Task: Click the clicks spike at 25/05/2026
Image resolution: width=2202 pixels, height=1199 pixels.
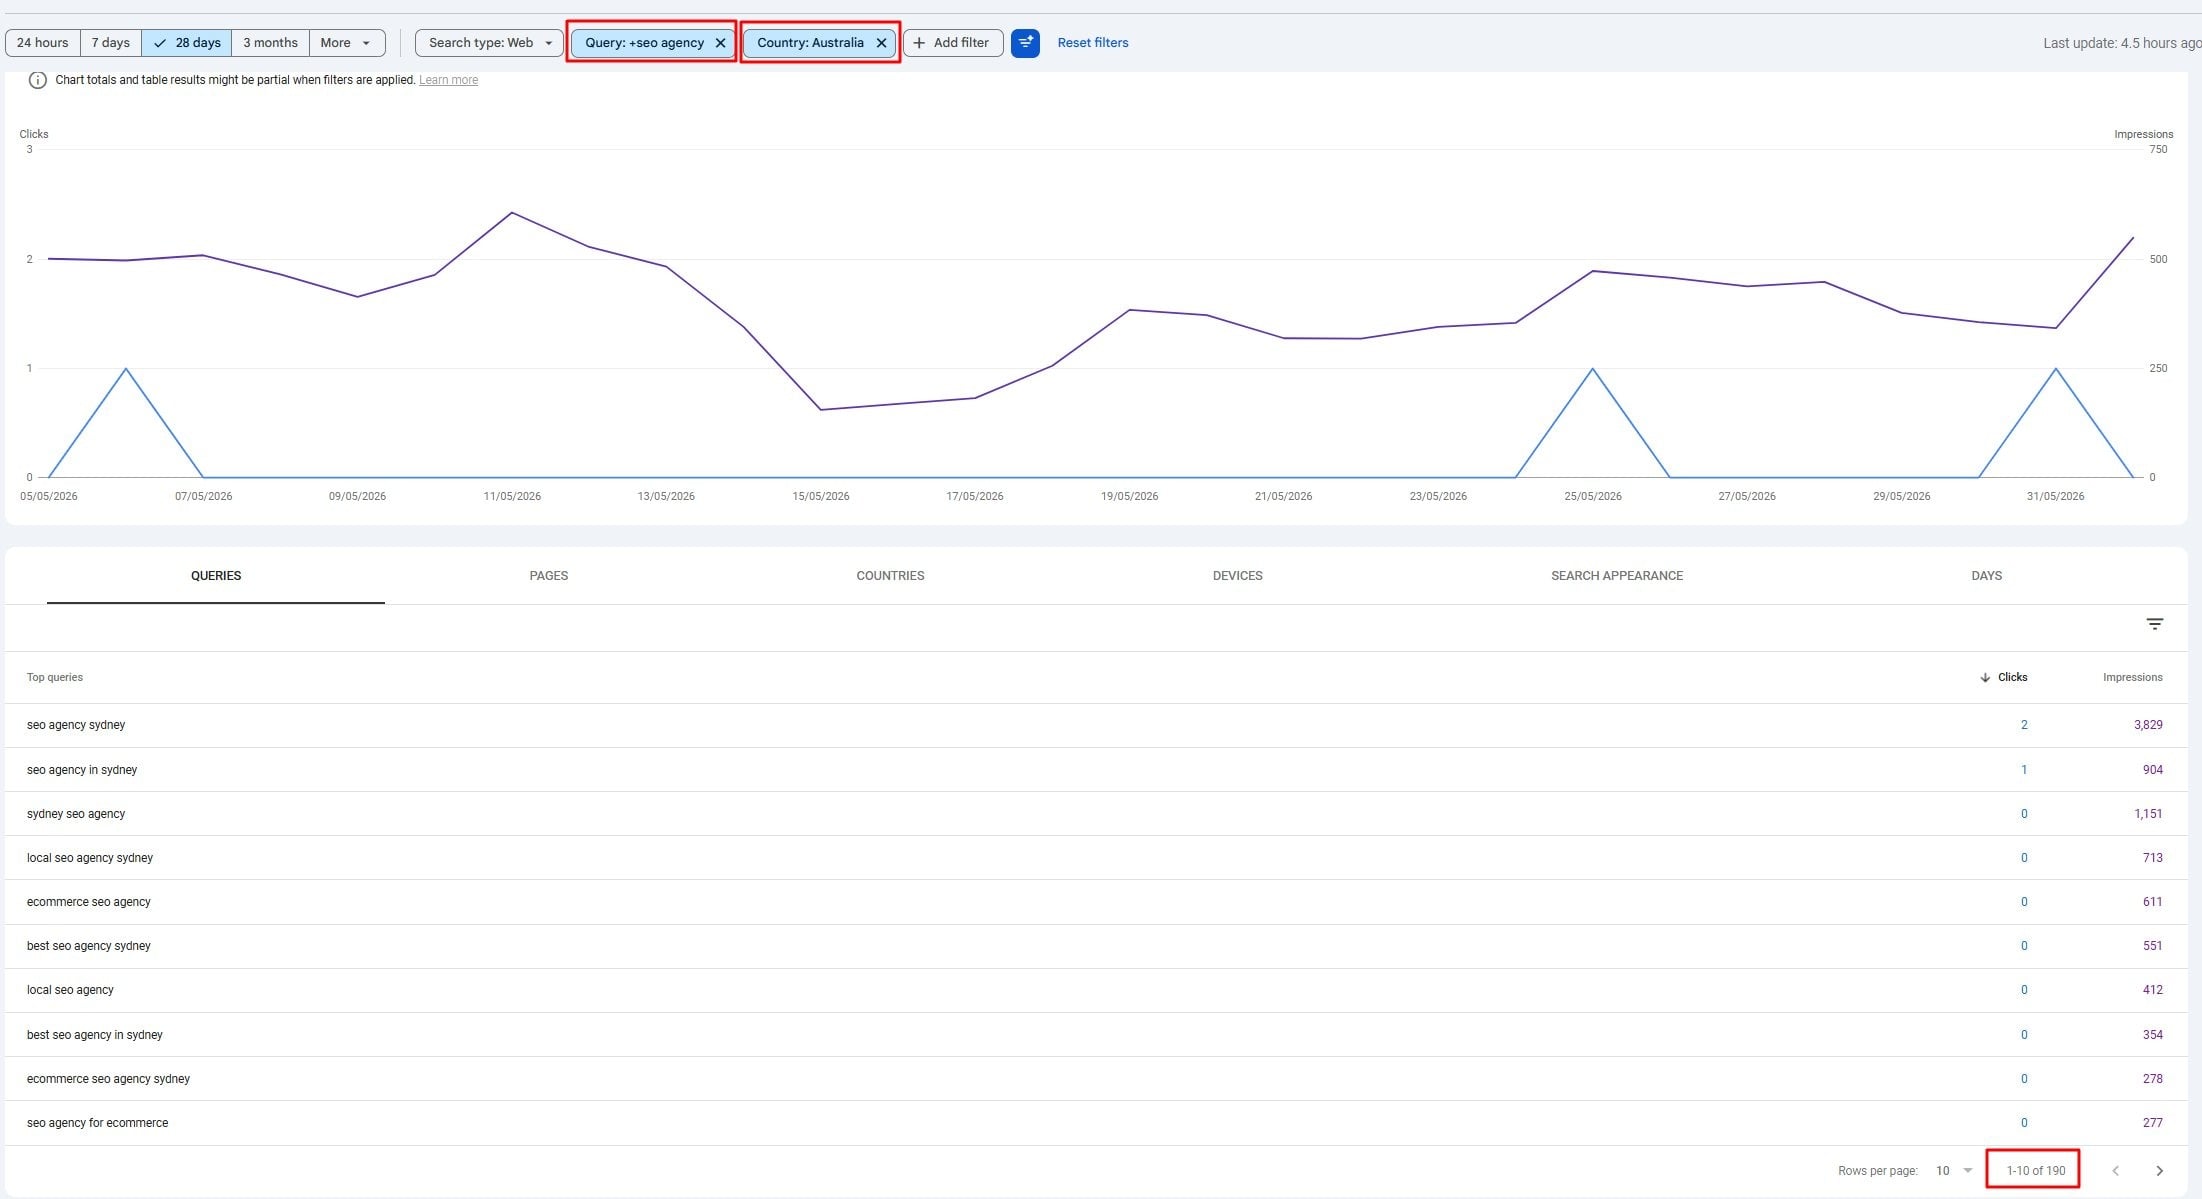Action: [1593, 369]
